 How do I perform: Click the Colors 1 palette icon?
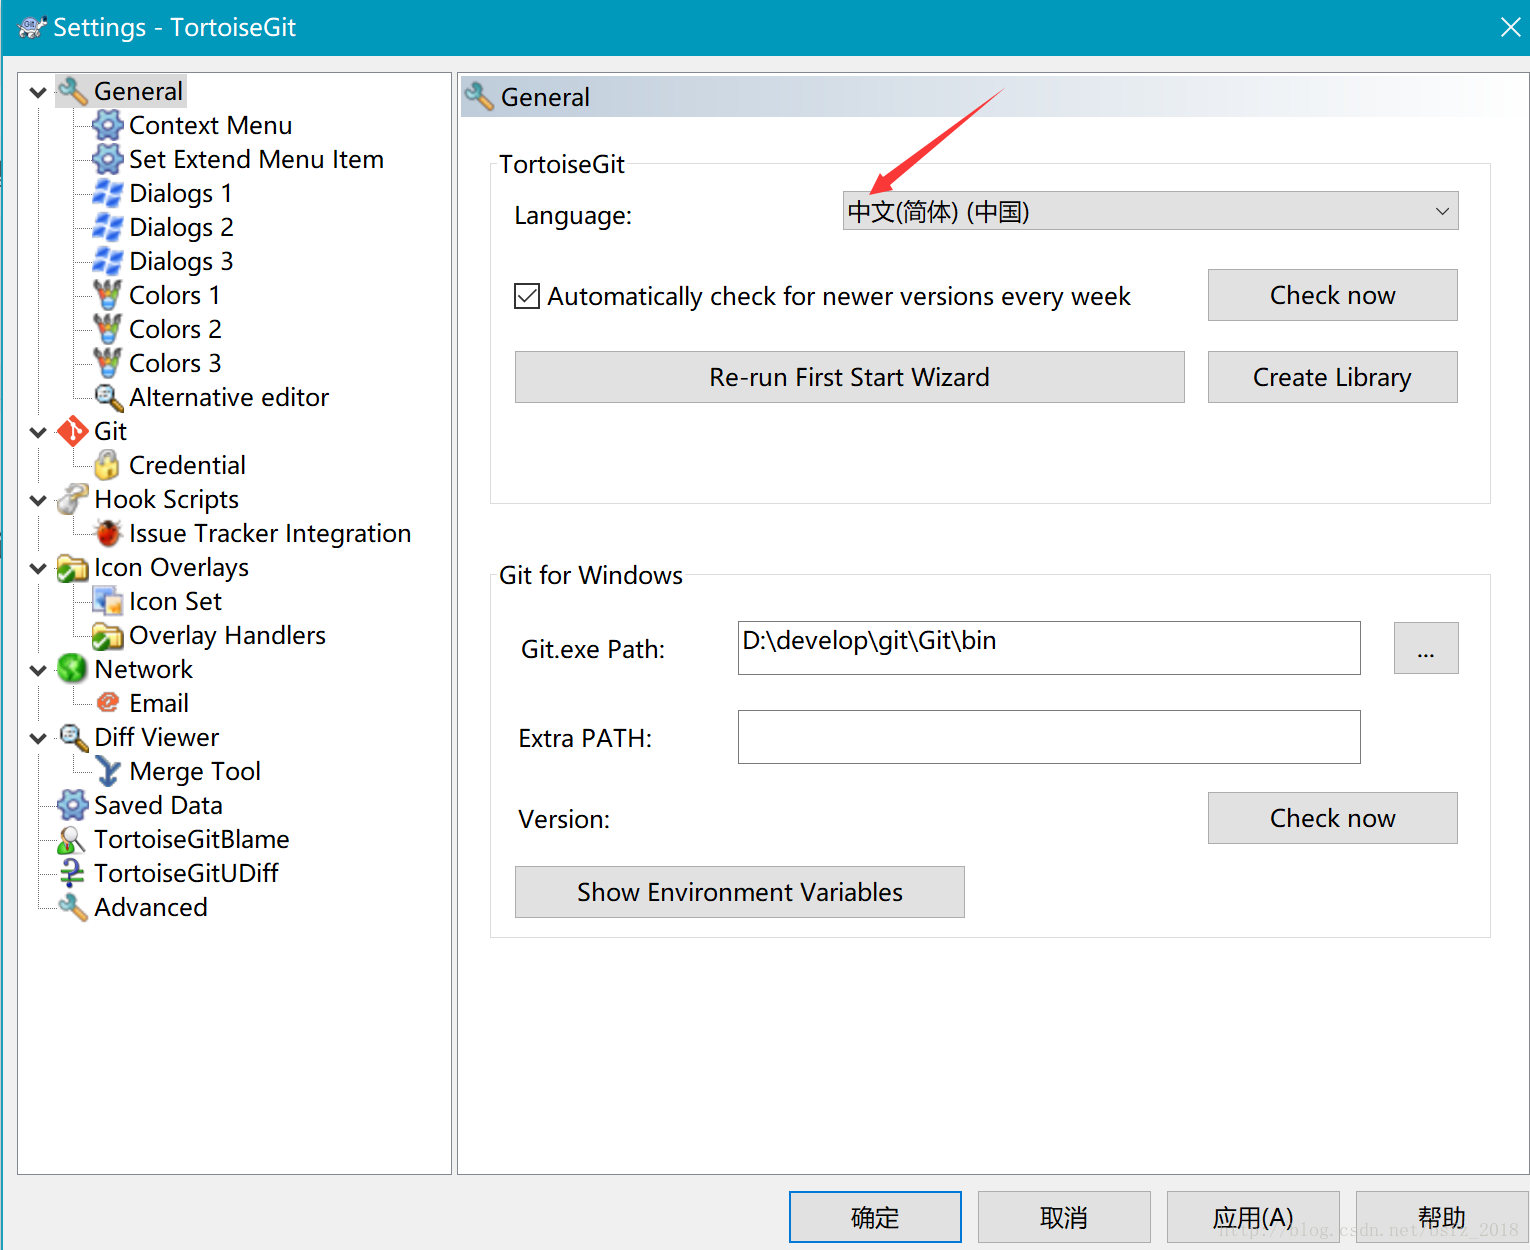click(107, 295)
